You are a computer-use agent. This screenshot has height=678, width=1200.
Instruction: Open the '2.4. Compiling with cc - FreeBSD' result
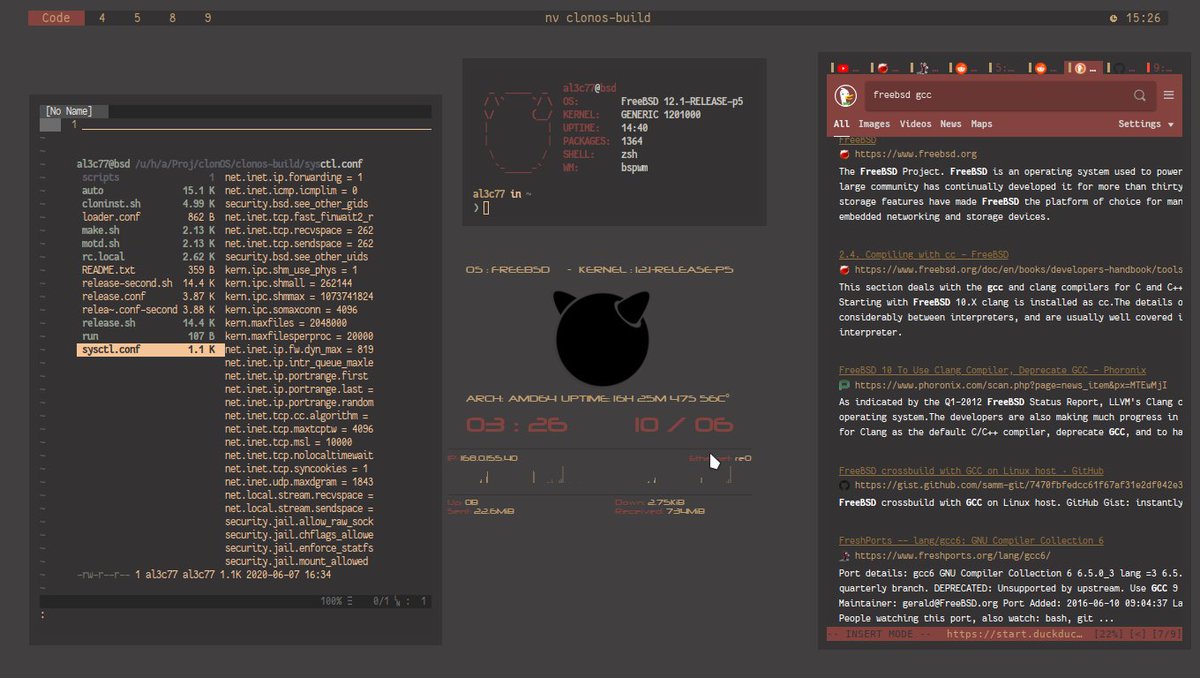click(924, 255)
